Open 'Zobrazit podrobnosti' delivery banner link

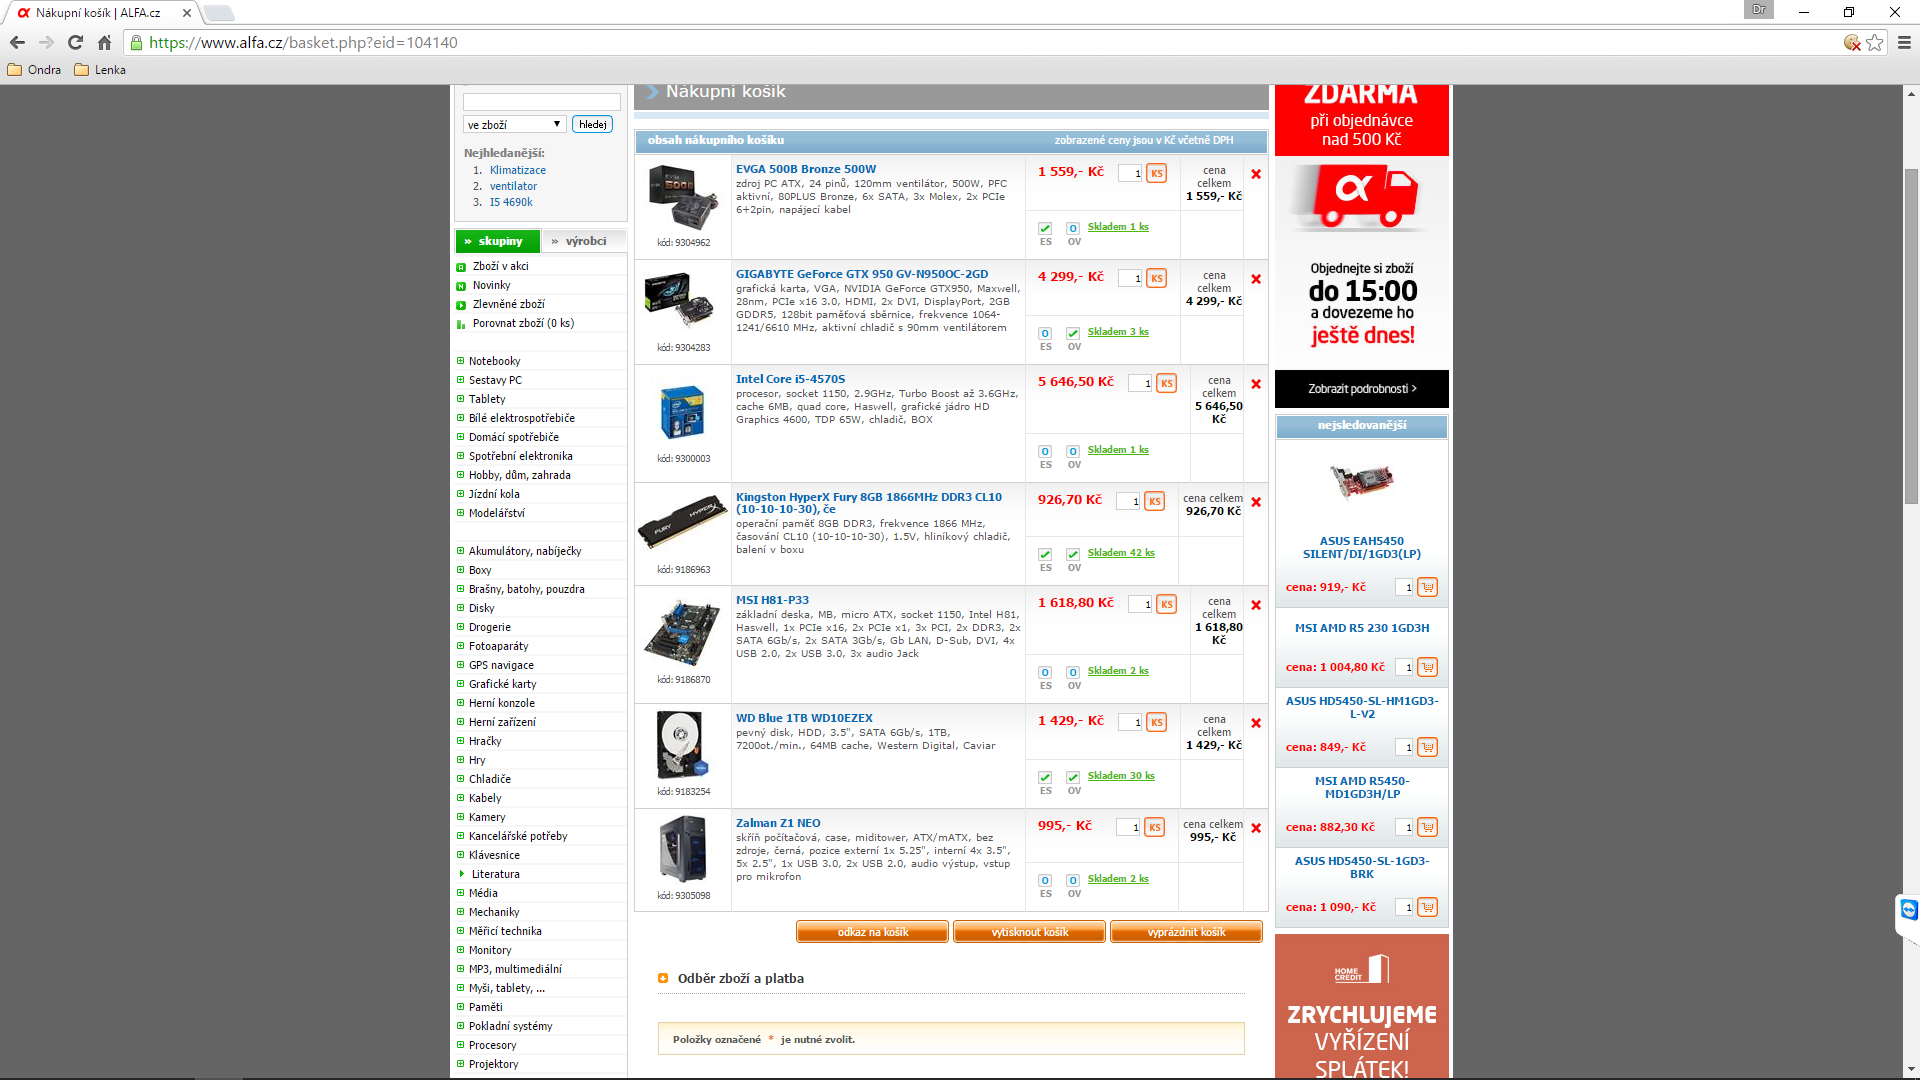(x=1362, y=389)
